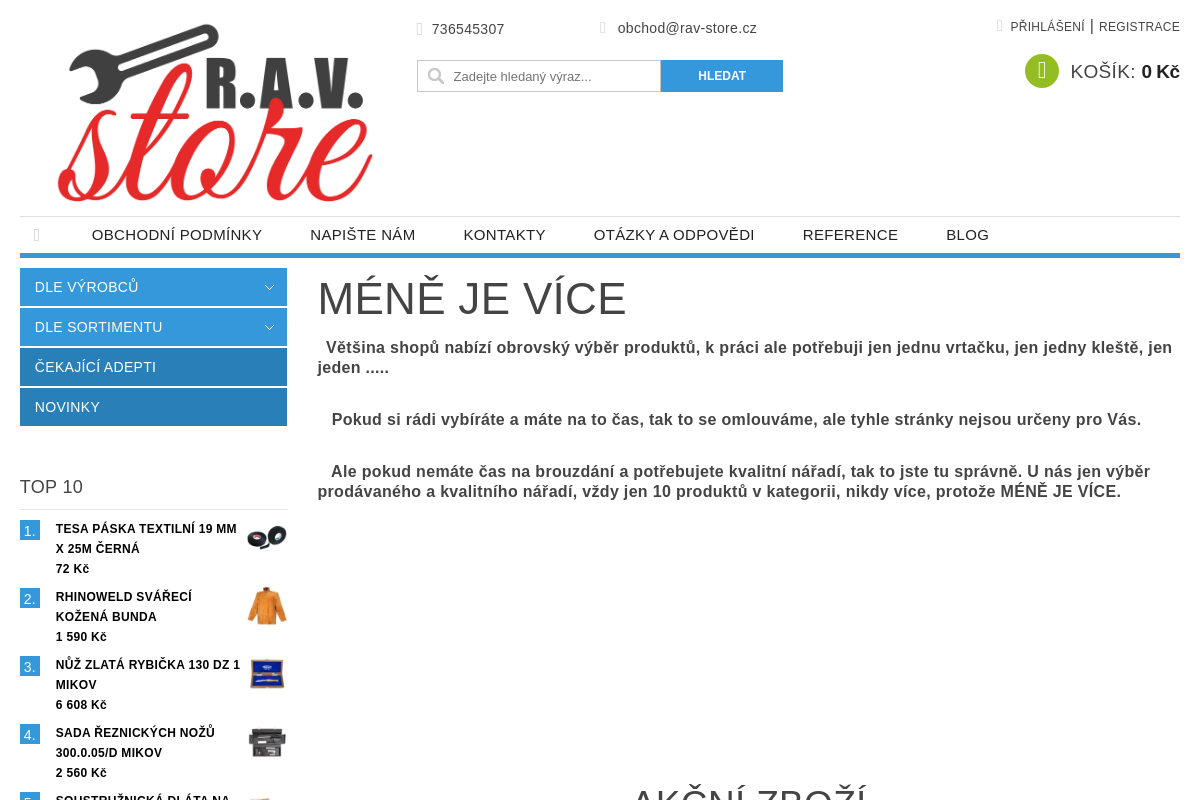This screenshot has height=800, width=1200.
Task: Click the magnifier icon in search box
Action: point(436,76)
